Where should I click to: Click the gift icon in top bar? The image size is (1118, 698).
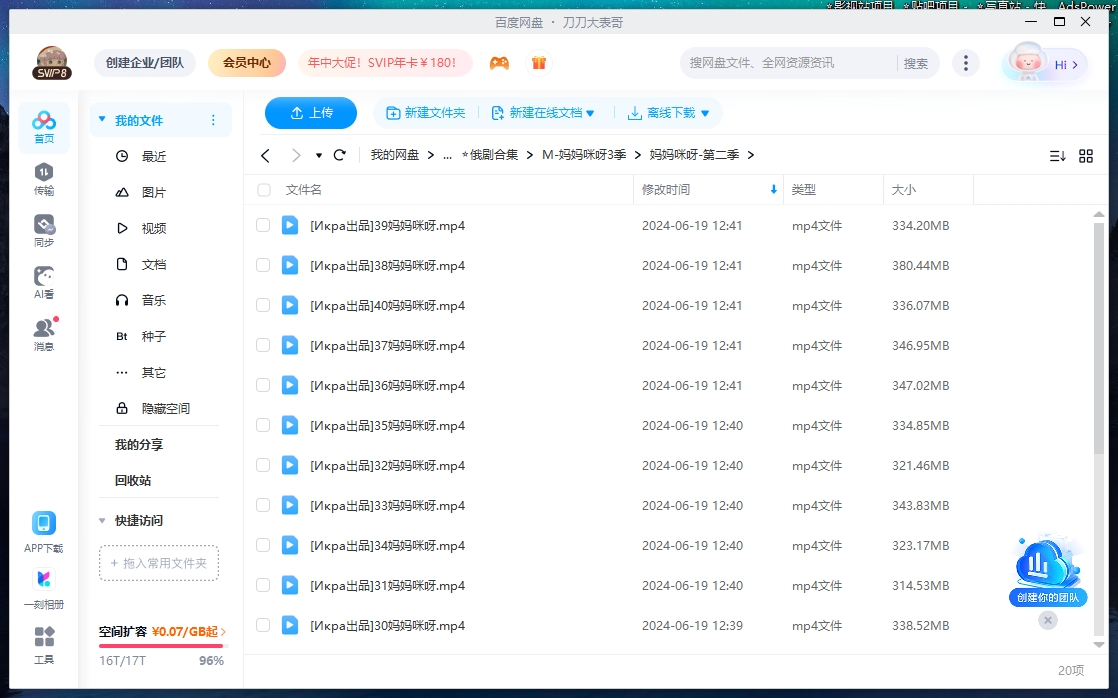(539, 62)
